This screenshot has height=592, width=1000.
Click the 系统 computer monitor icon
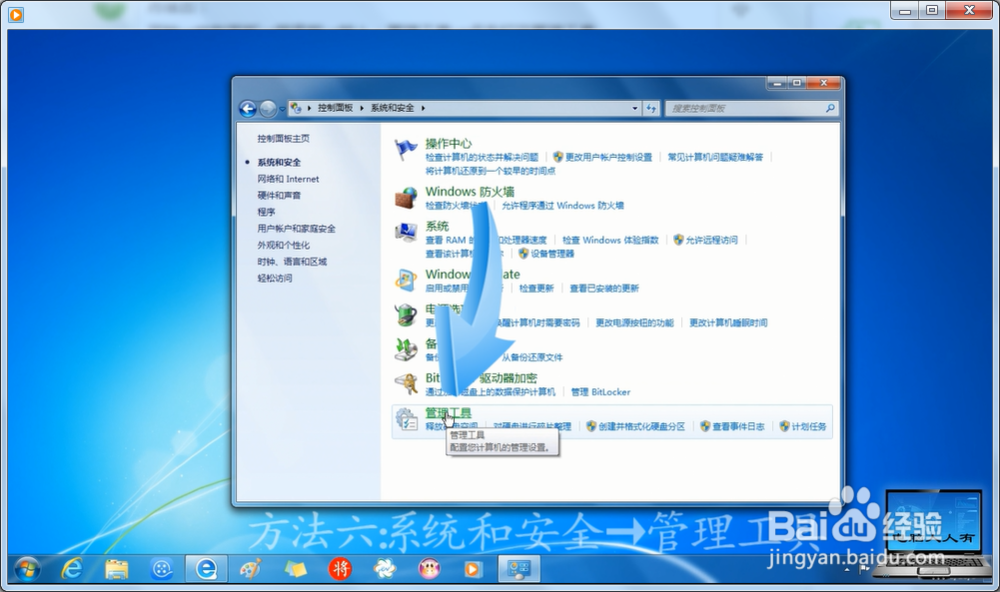point(406,232)
